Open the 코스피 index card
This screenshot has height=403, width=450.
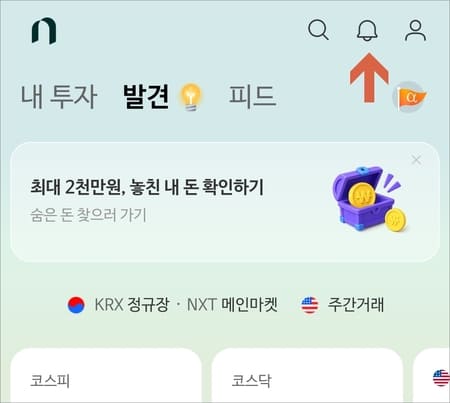coord(106,375)
